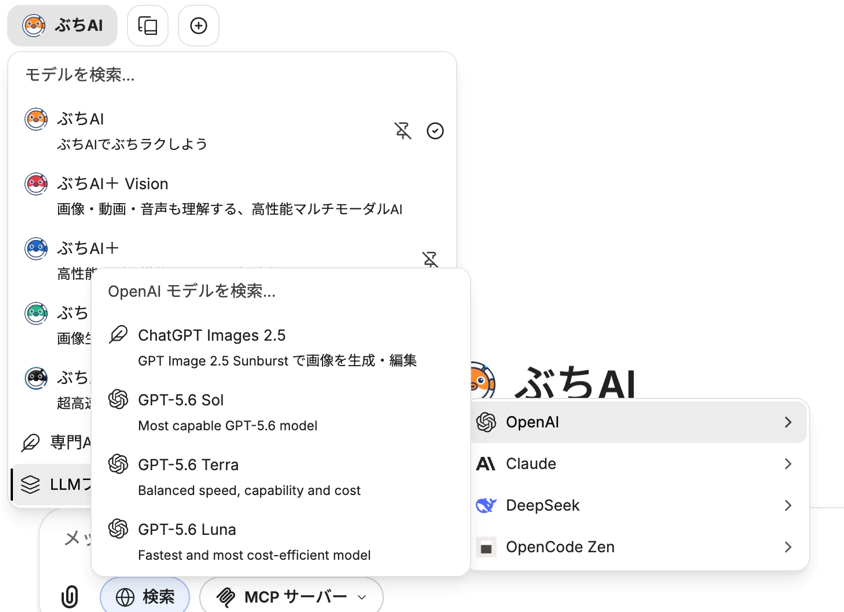
Task: Click the feather icon beside 専門
Action: (30, 442)
